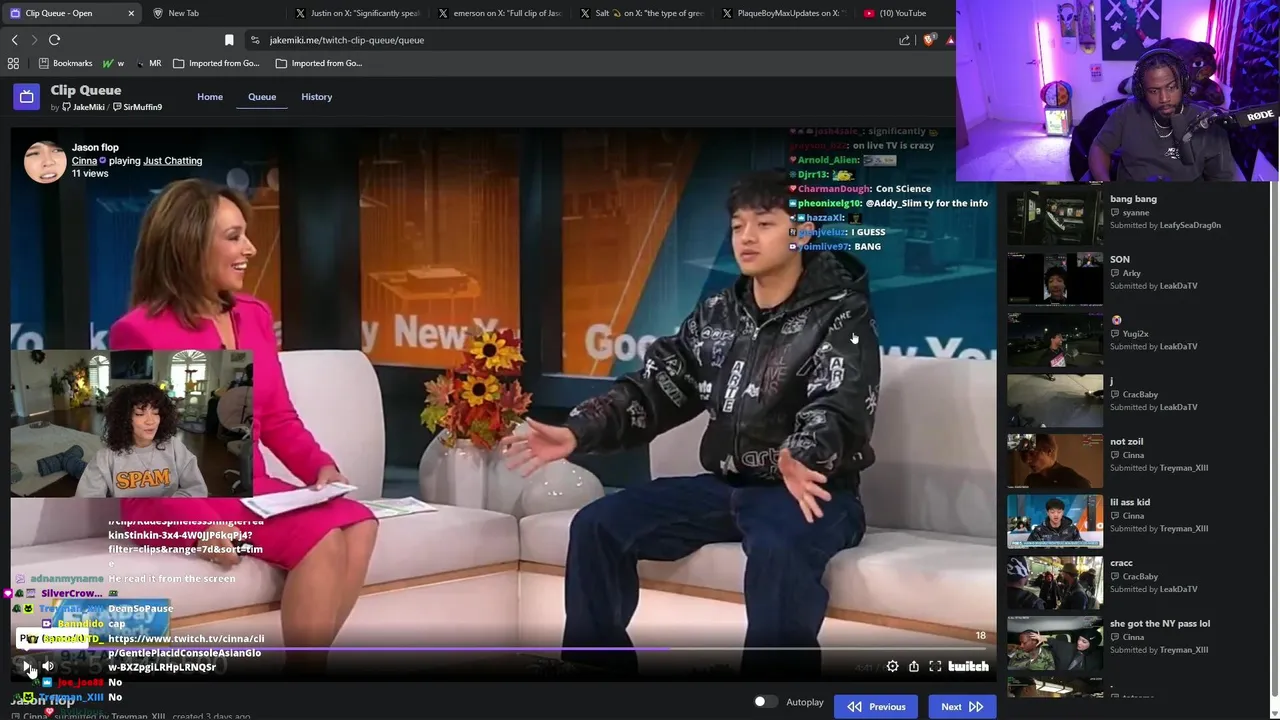Viewport: 1280px width, 720px height.
Task: Click 'Yugi2x' channel name in queue
Action: tap(1135, 334)
